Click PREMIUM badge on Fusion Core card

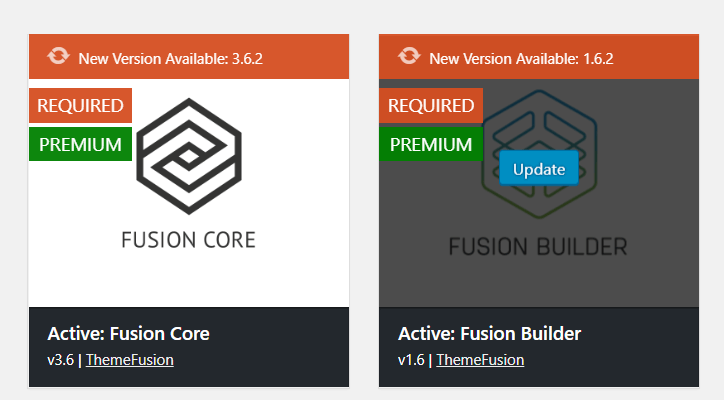[x=80, y=144]
